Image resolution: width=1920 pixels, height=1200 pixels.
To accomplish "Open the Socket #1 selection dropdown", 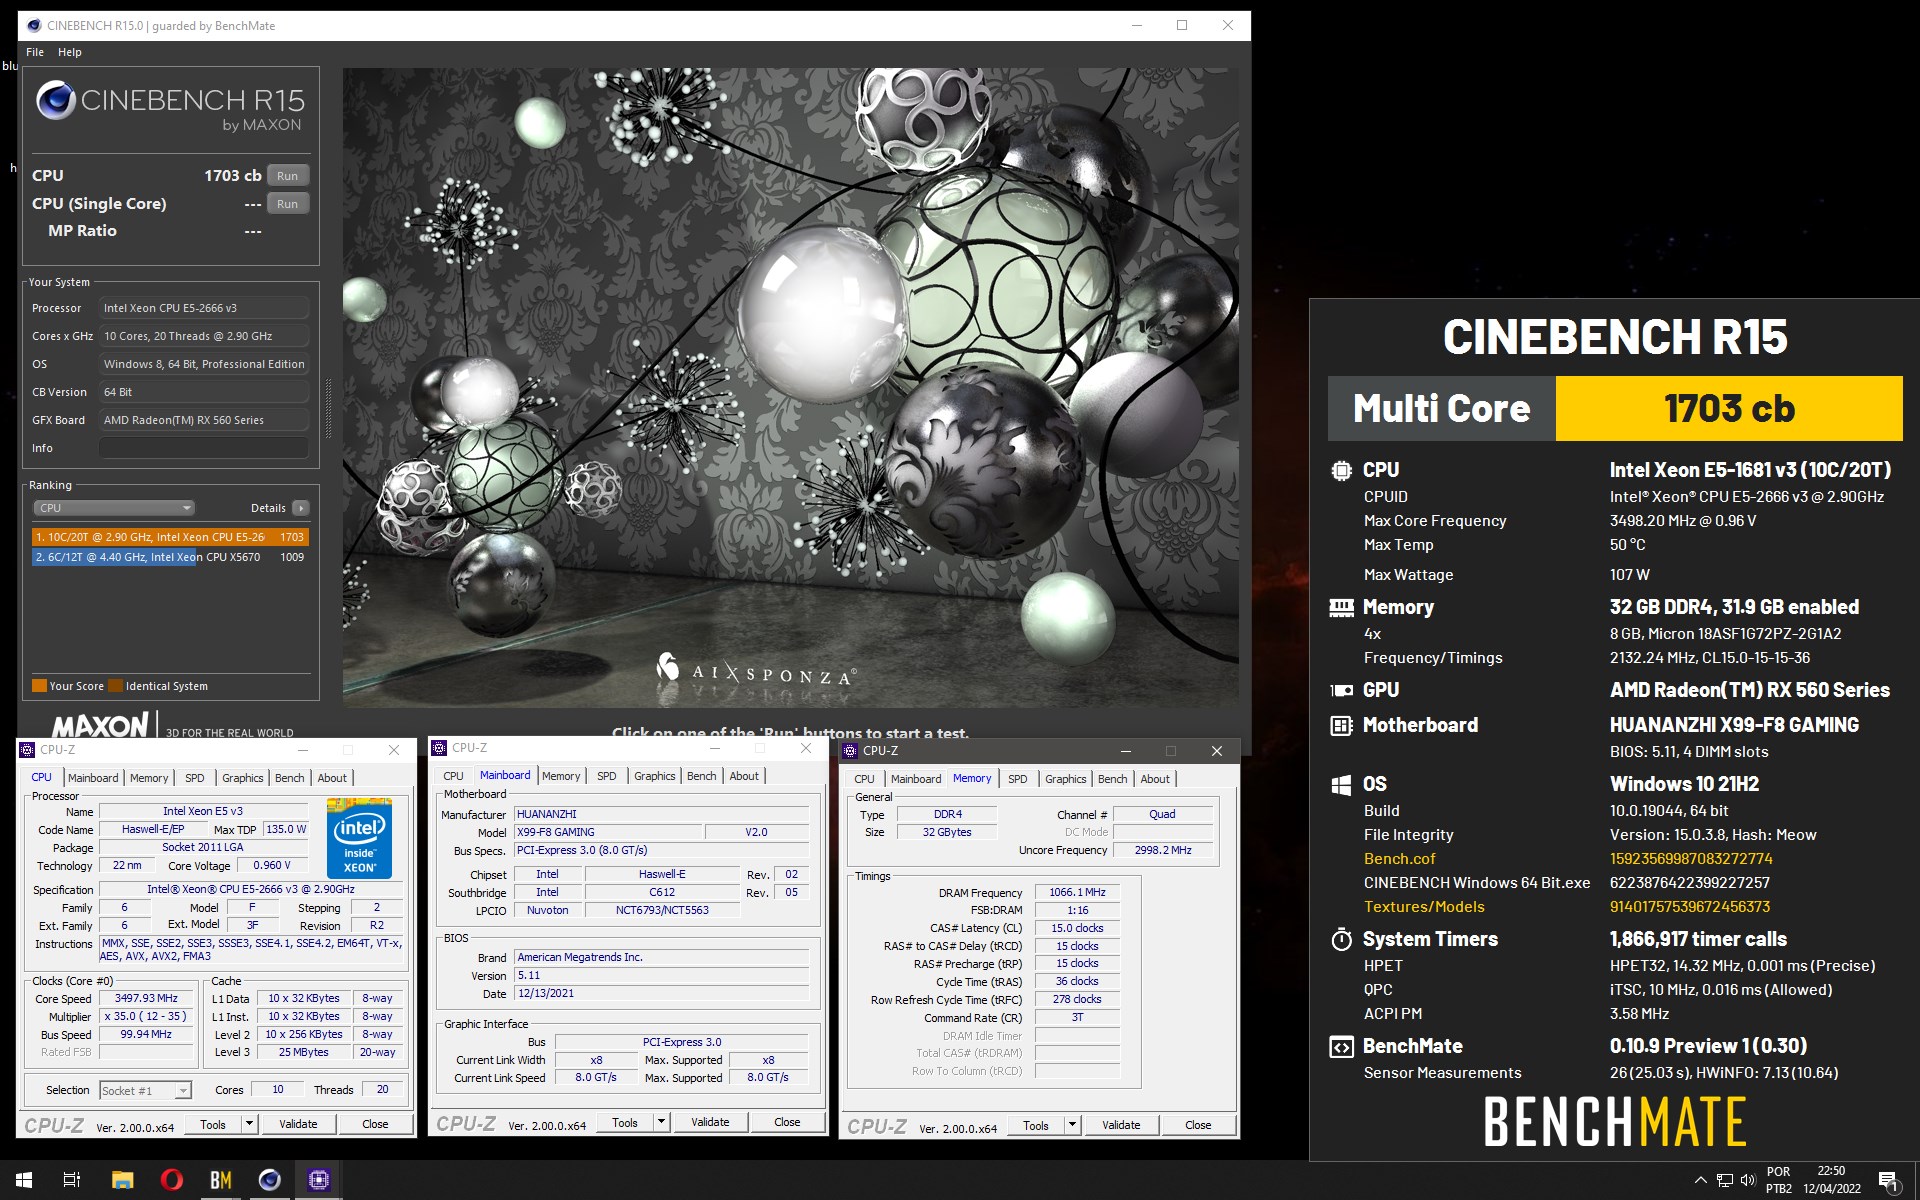I will 145,1090.
